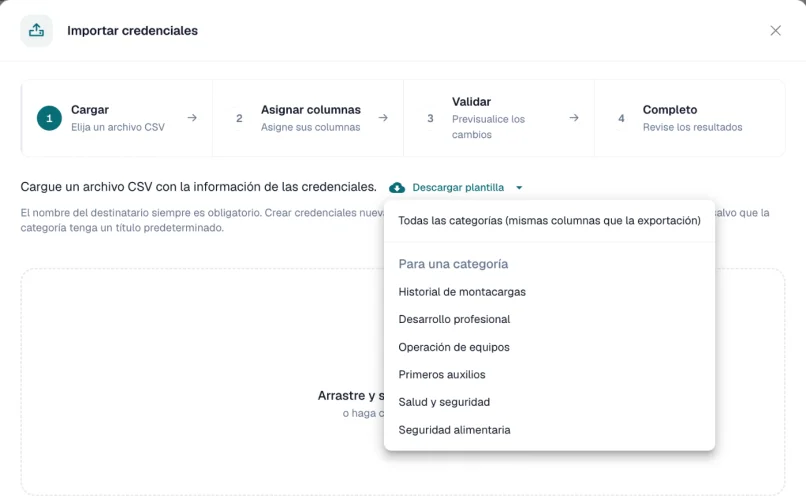Choose Primeros auxilios template
Viewport: 806px width, 498px height.
click(x=549, y=374)
